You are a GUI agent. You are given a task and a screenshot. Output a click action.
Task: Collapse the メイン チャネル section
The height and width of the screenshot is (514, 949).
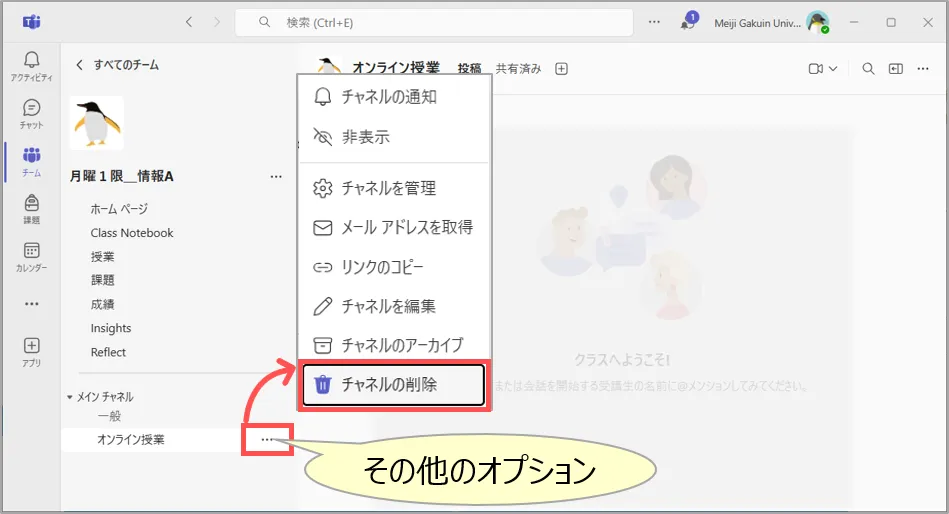click(70, 397)
